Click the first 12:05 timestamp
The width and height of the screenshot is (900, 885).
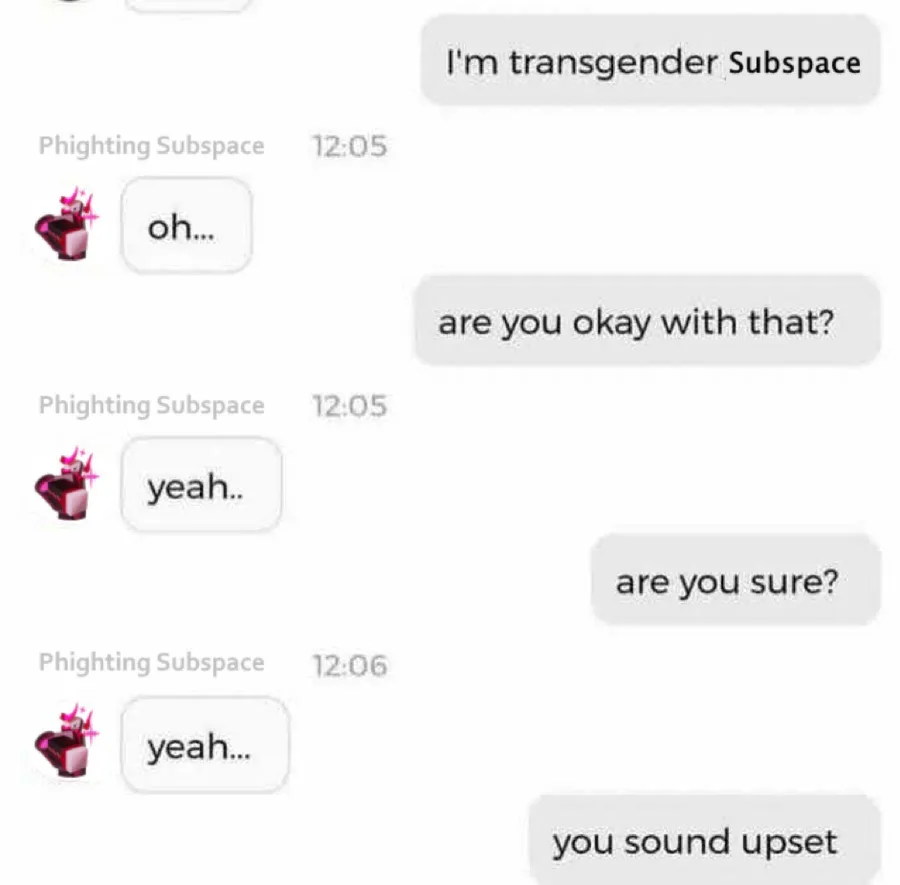(x=349, y=146)
